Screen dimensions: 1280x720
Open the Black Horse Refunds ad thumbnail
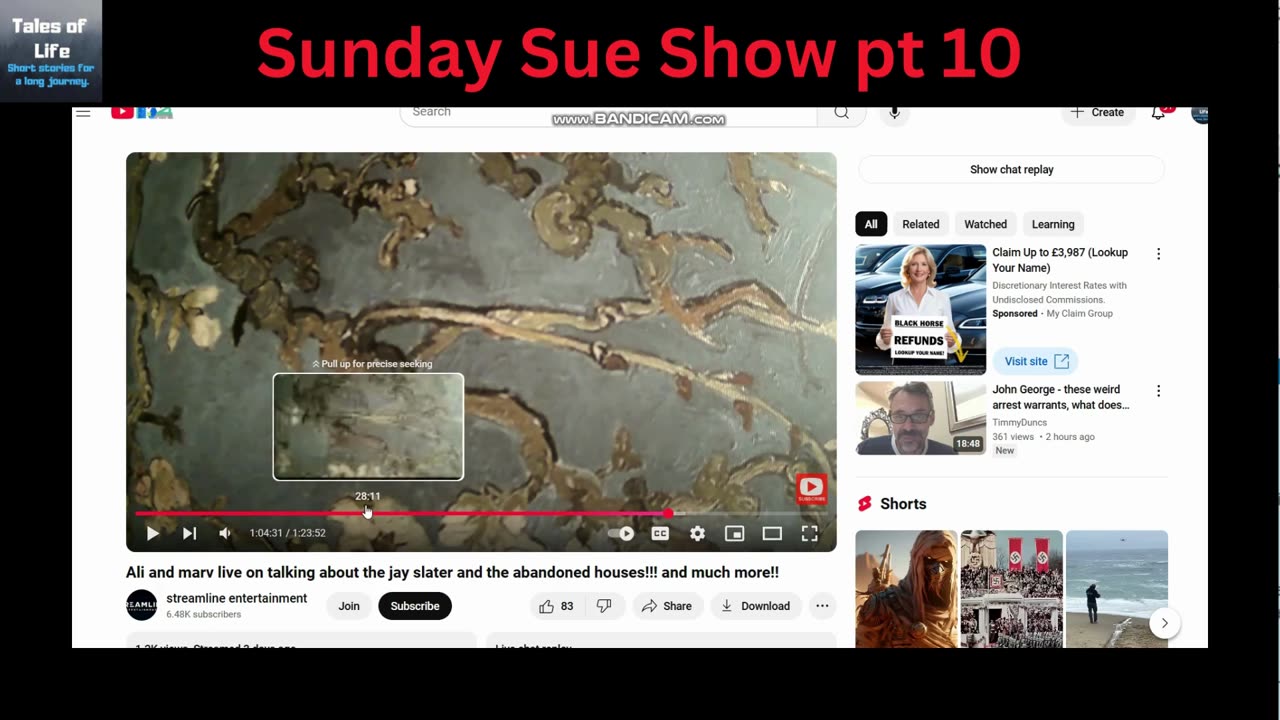click(x=921, y=310)
